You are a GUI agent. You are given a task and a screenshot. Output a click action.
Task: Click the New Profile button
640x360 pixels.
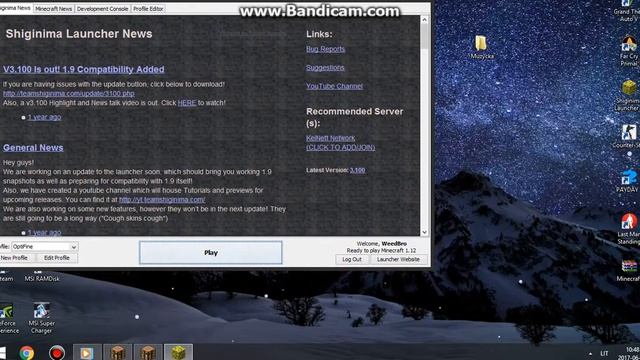coord(14,258)
